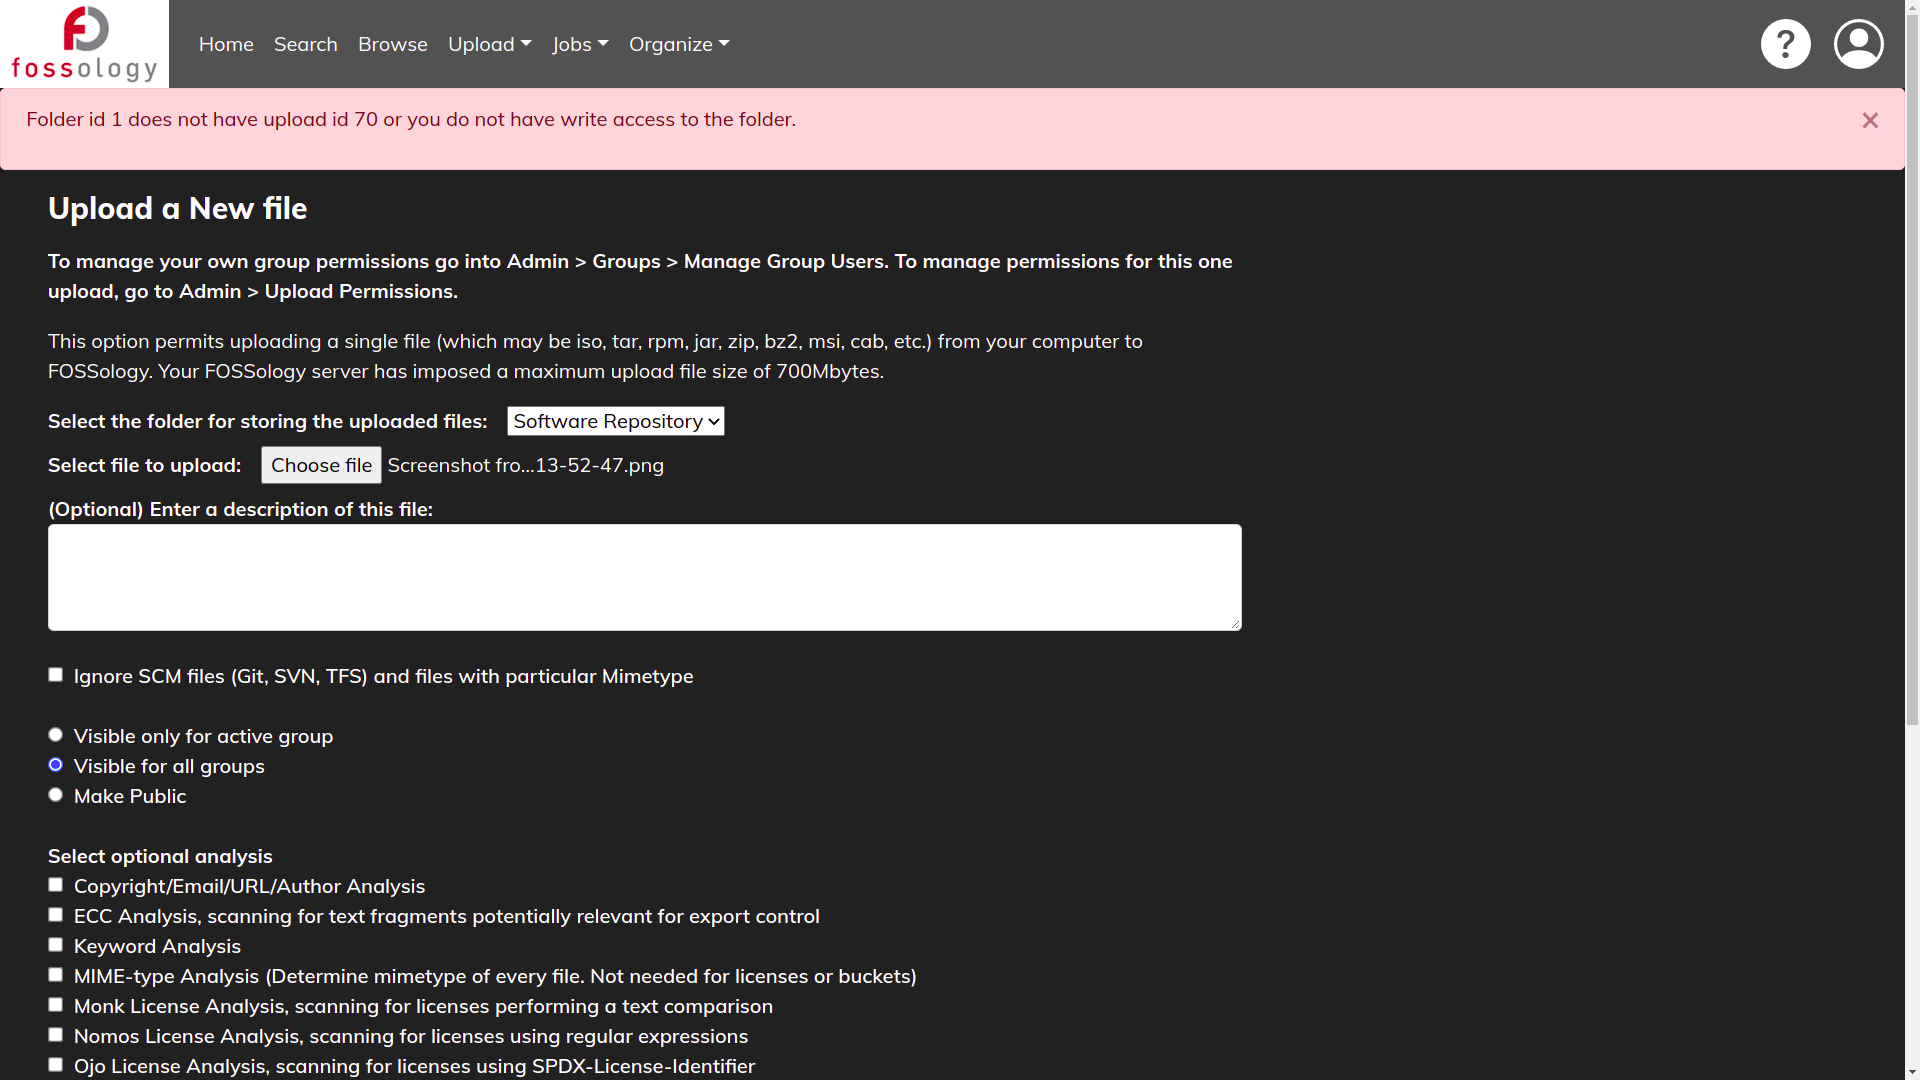Click the User account profile icon
This screenshot has height=1080, width=1920.
click(x=1858, y=44)
